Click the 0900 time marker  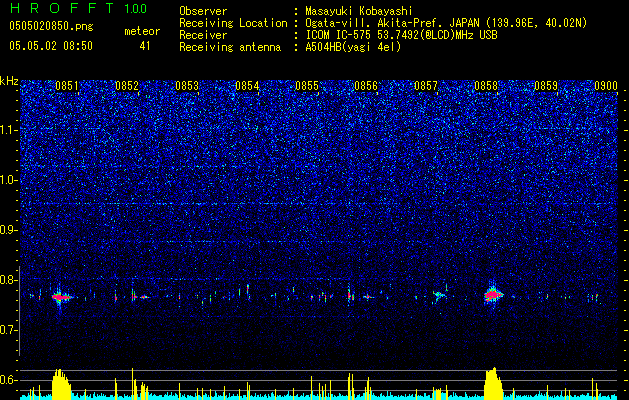click(x=606, y=86)
